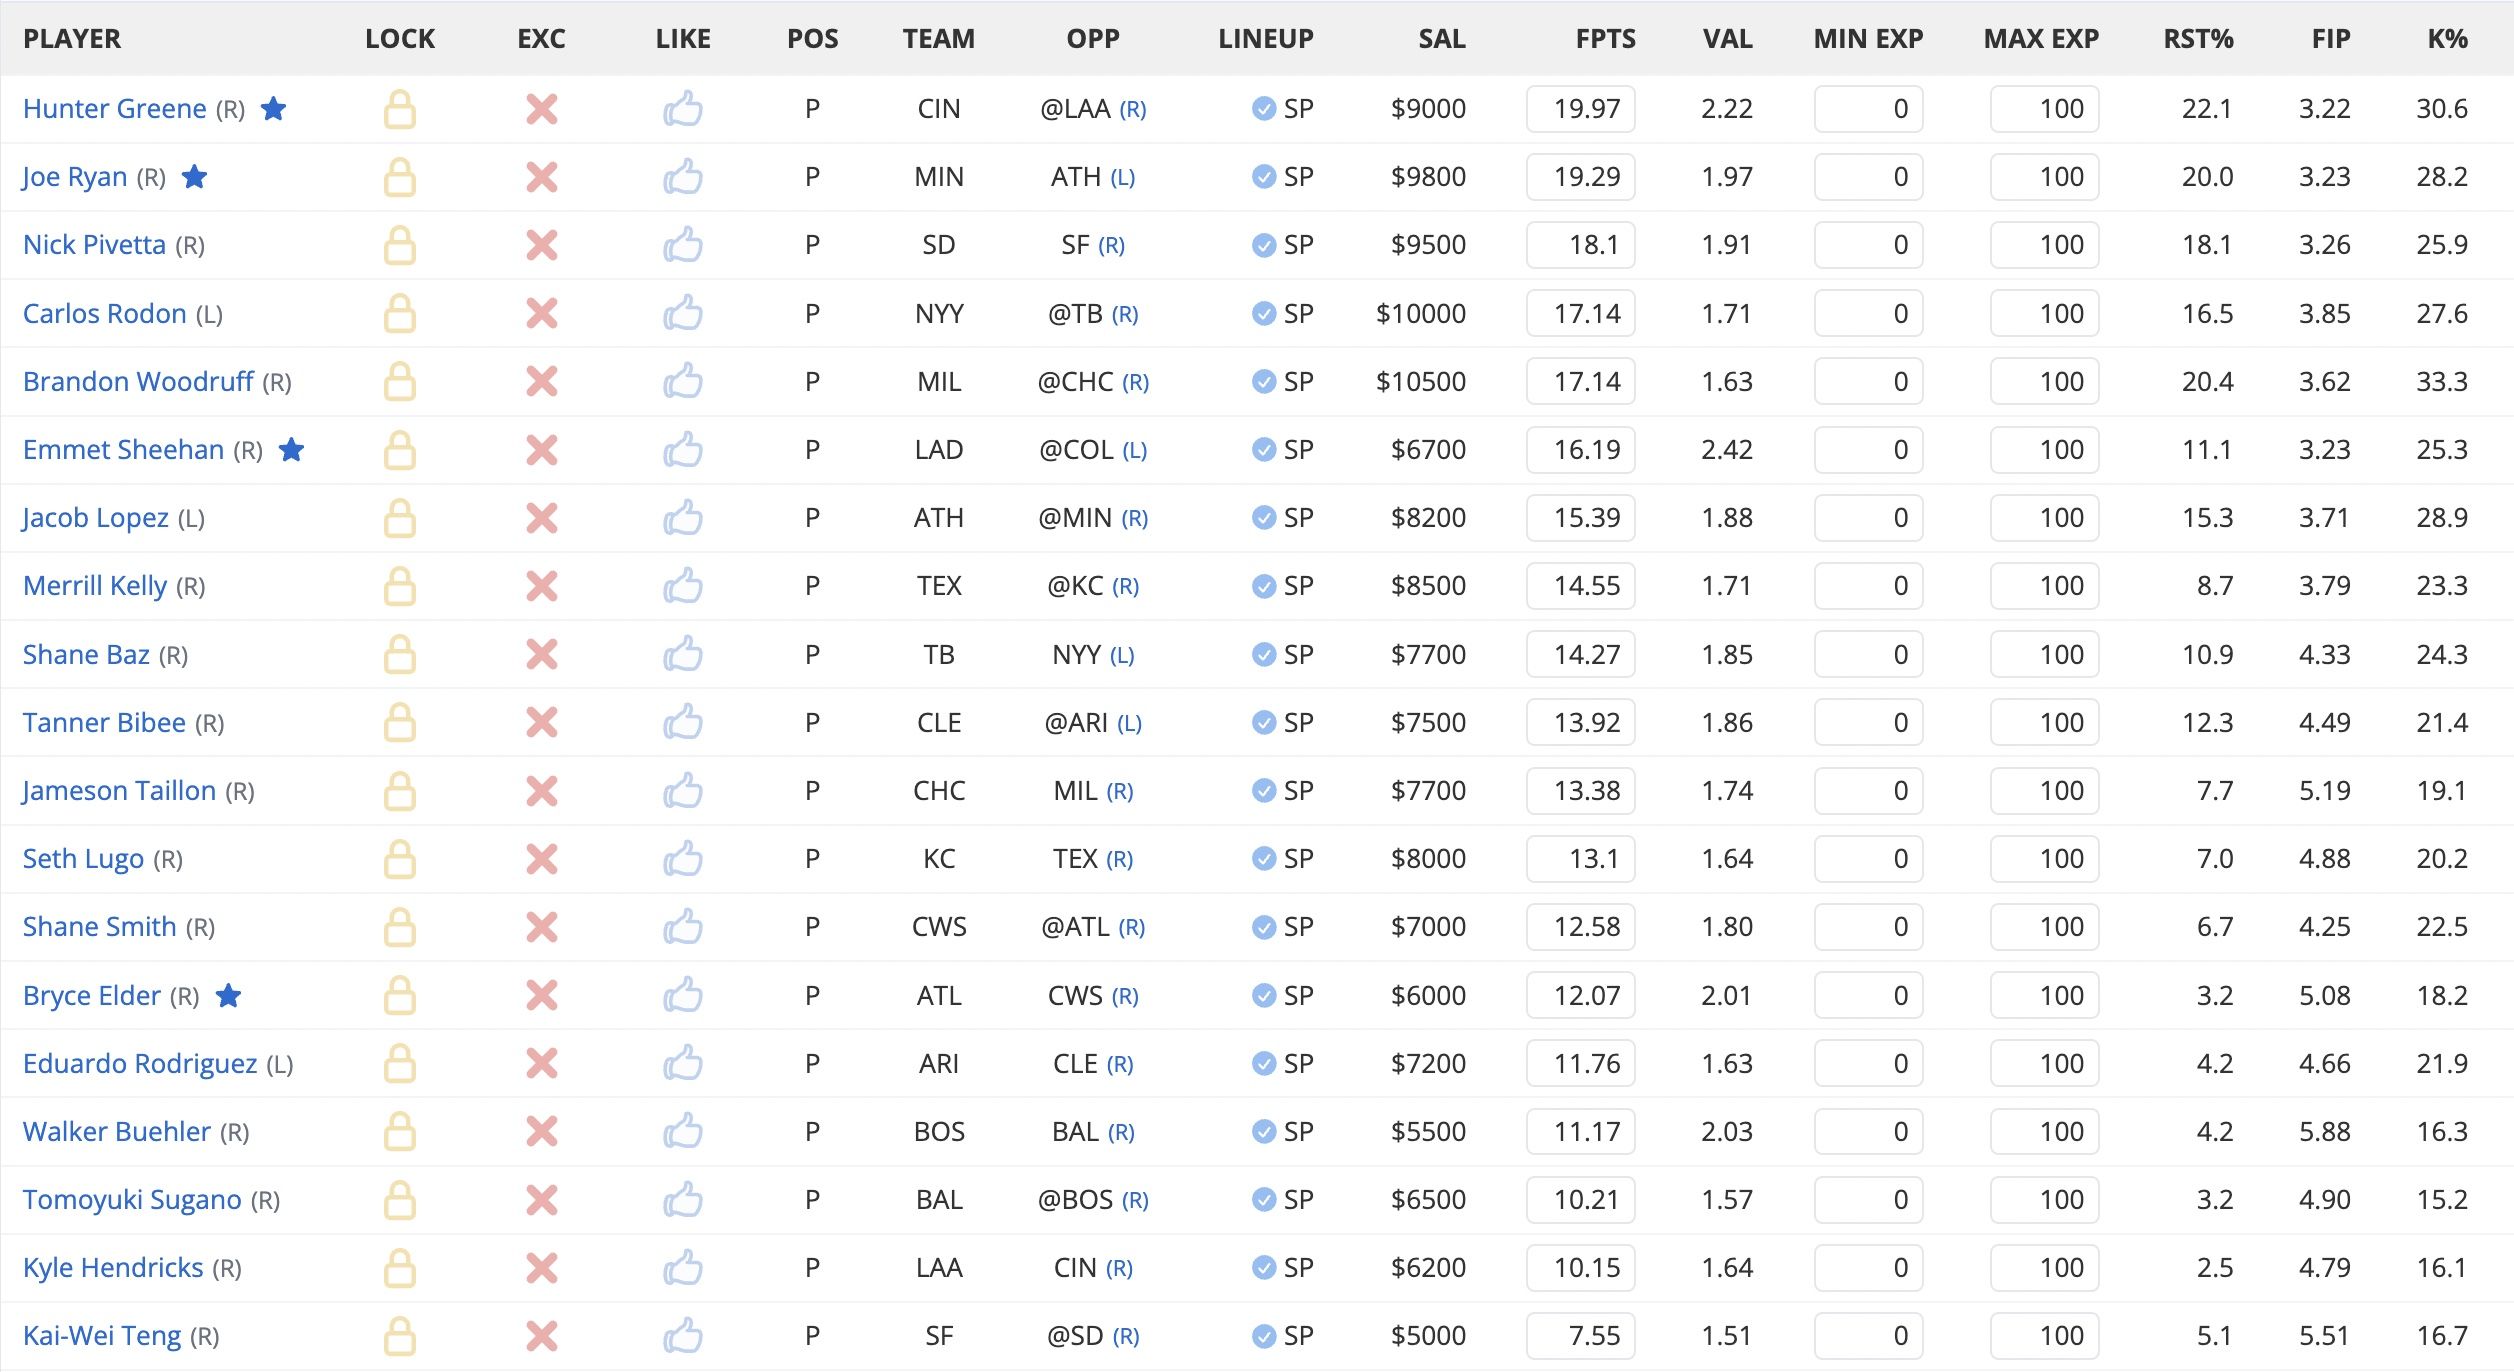
Task: Lock Emmet Sheehan padlock icon
Action: (400, 450)
